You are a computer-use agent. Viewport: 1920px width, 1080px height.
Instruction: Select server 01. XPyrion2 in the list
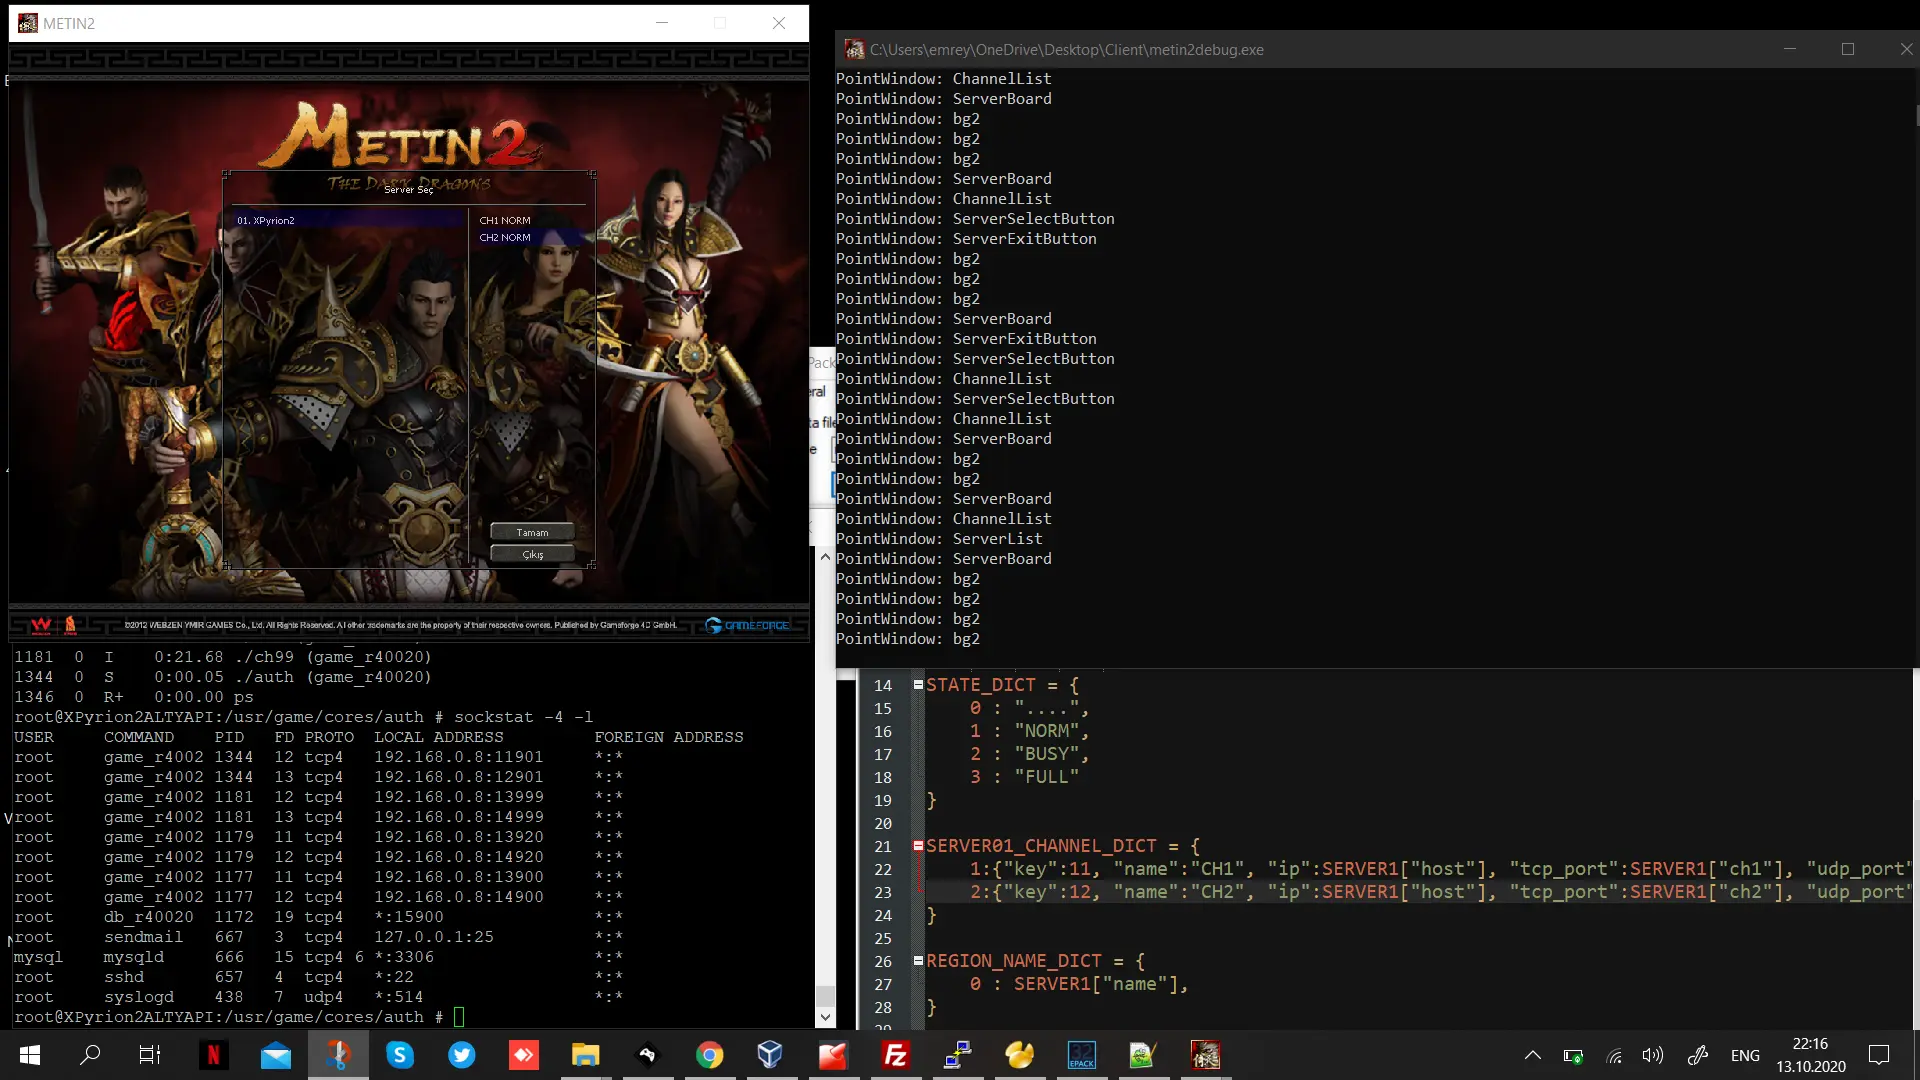[347, 220]
